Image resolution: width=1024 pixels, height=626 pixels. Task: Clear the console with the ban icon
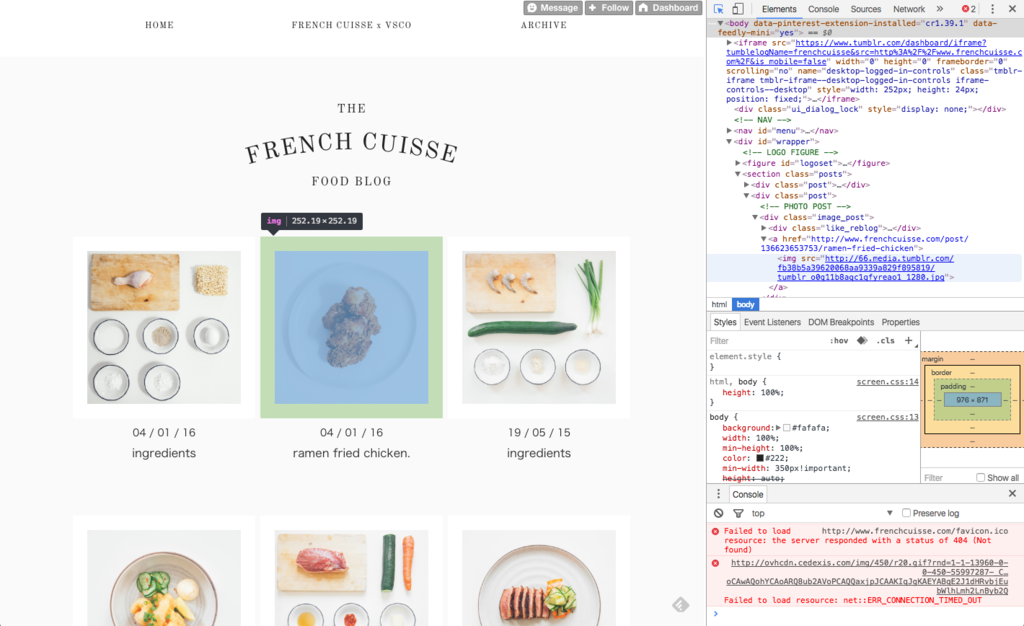point(718,513)
